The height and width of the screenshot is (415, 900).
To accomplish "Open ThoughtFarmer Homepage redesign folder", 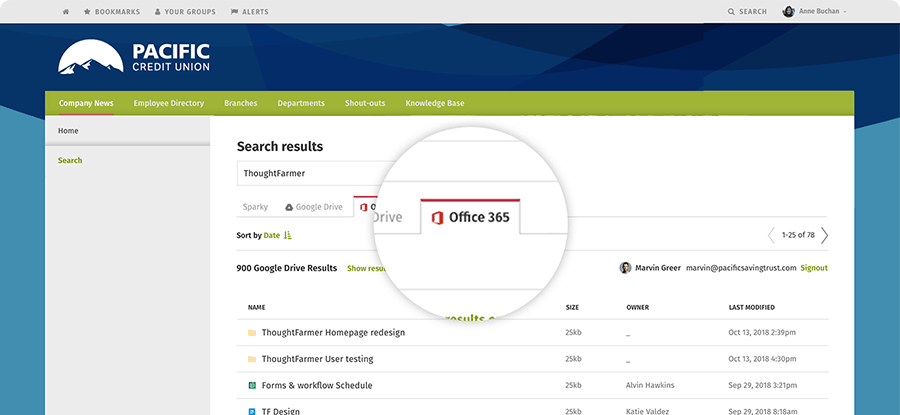I will (x=333, y=332).
